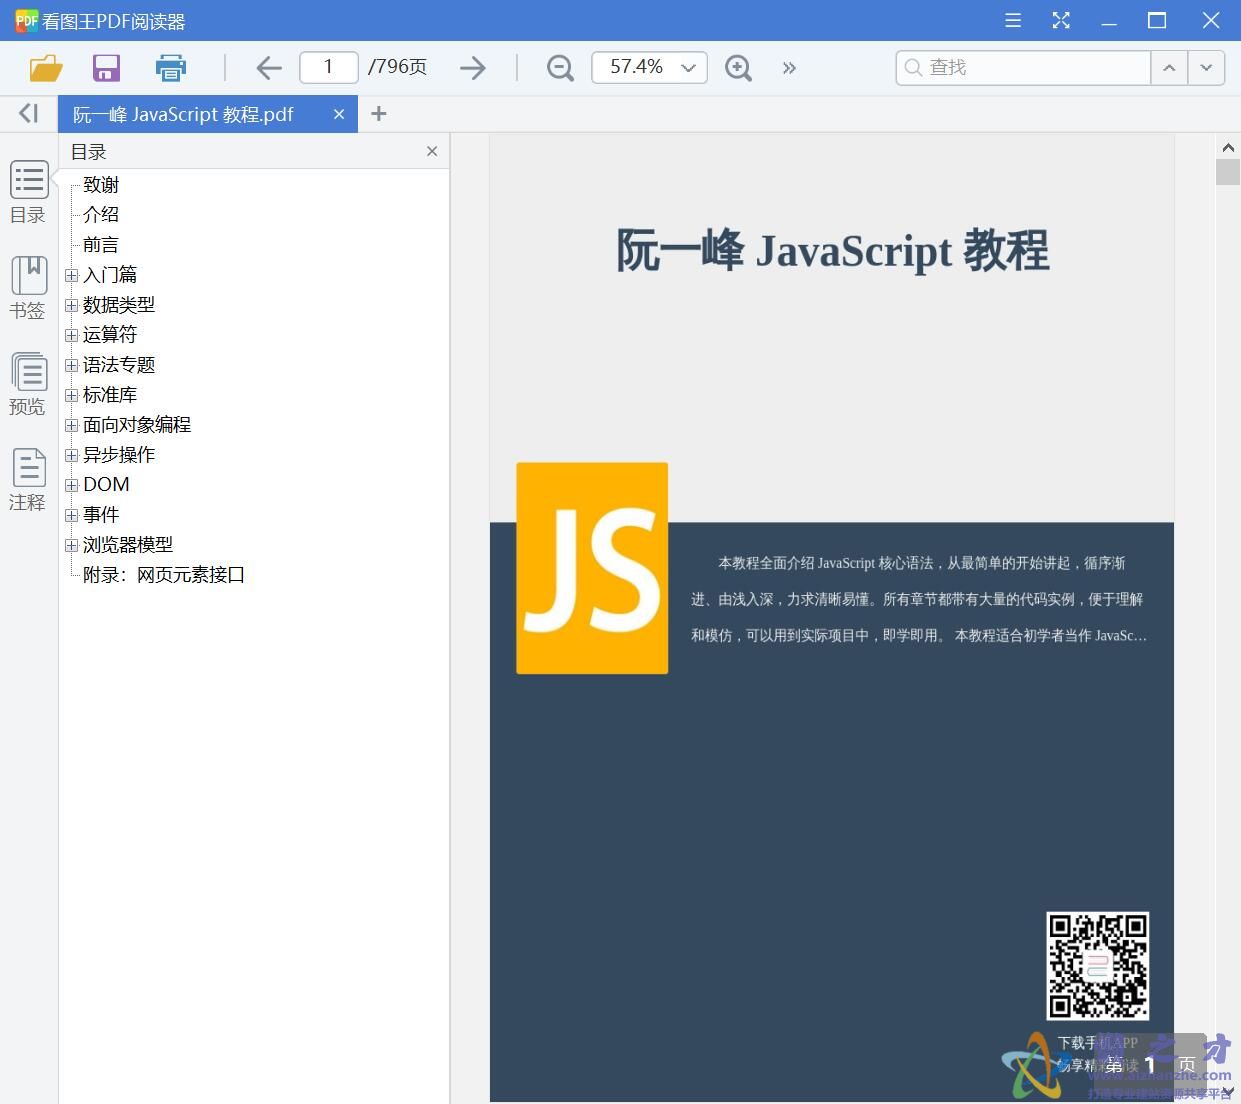Viewport: 1241px width, 1104px height.
Task: Select the 致谢 entry in the outline
Action: 101,184
